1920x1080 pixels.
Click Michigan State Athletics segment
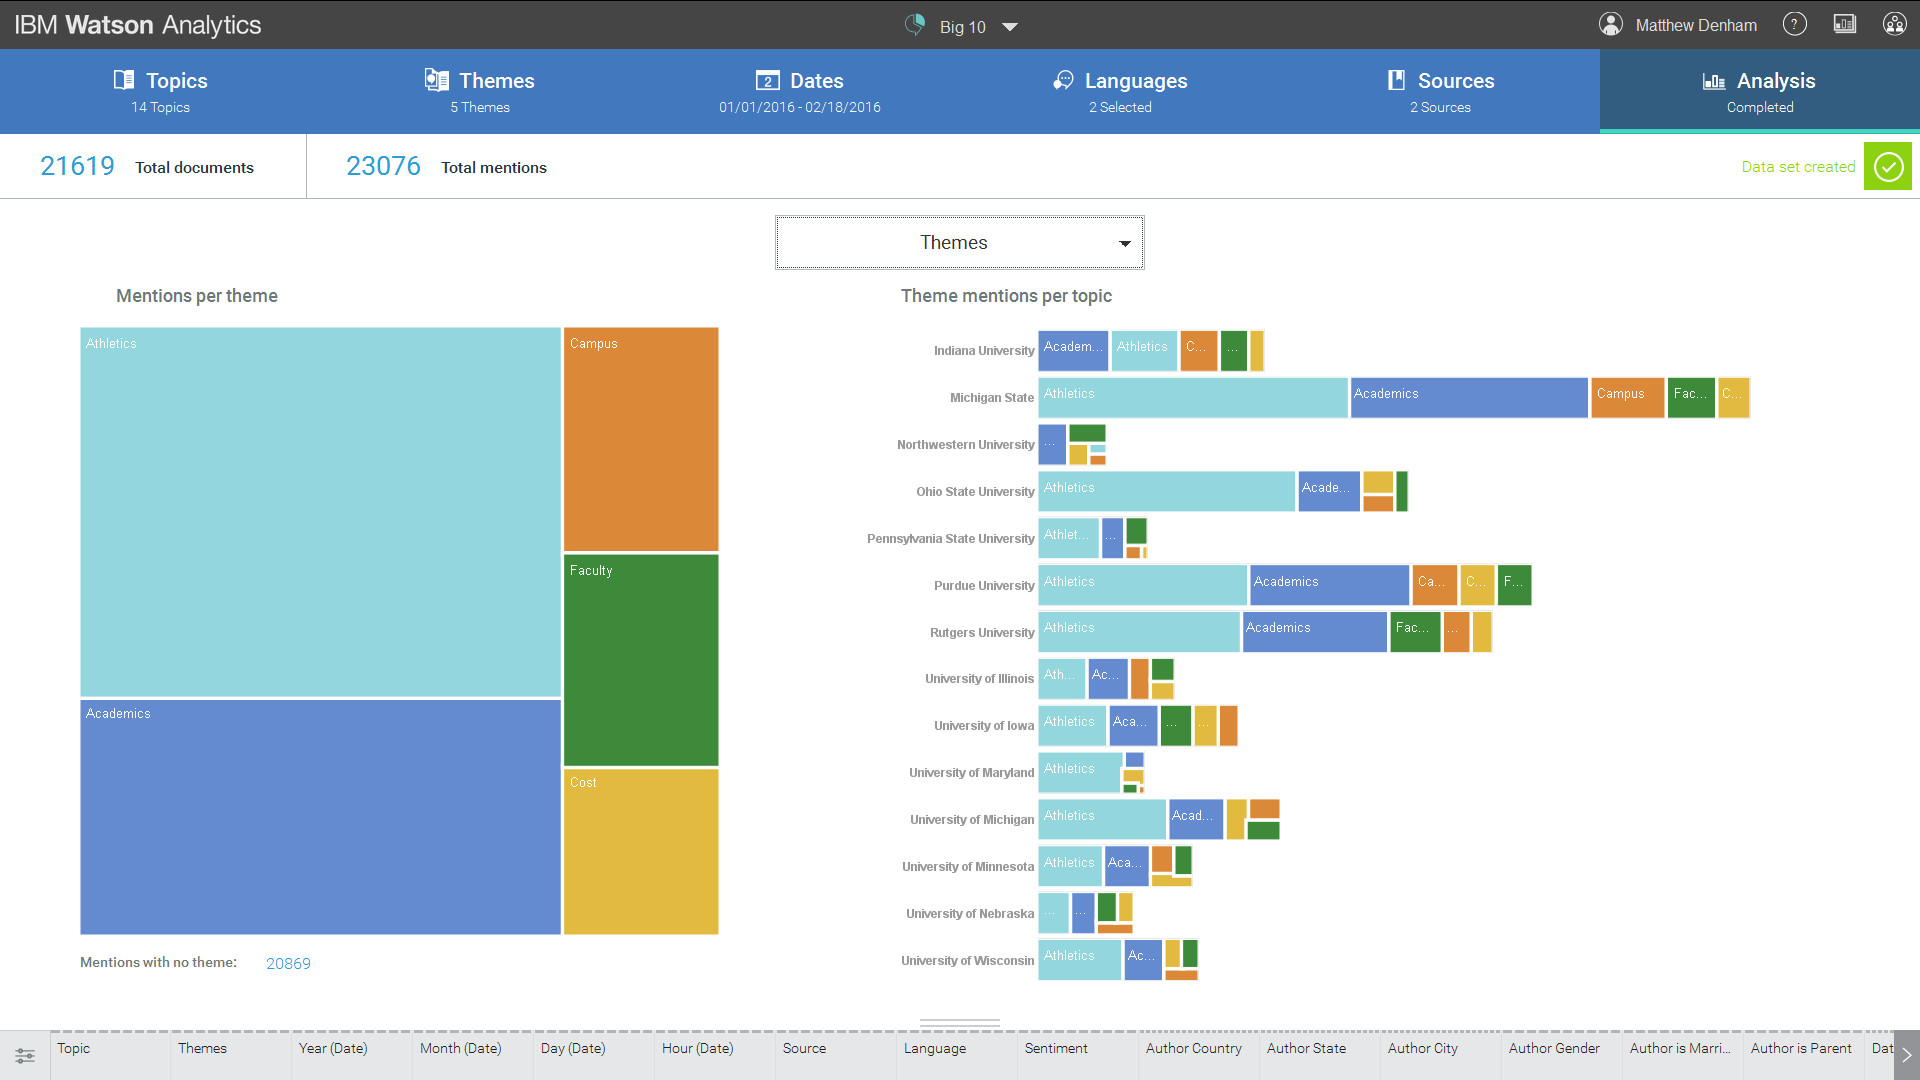[x=1193, y=397]
